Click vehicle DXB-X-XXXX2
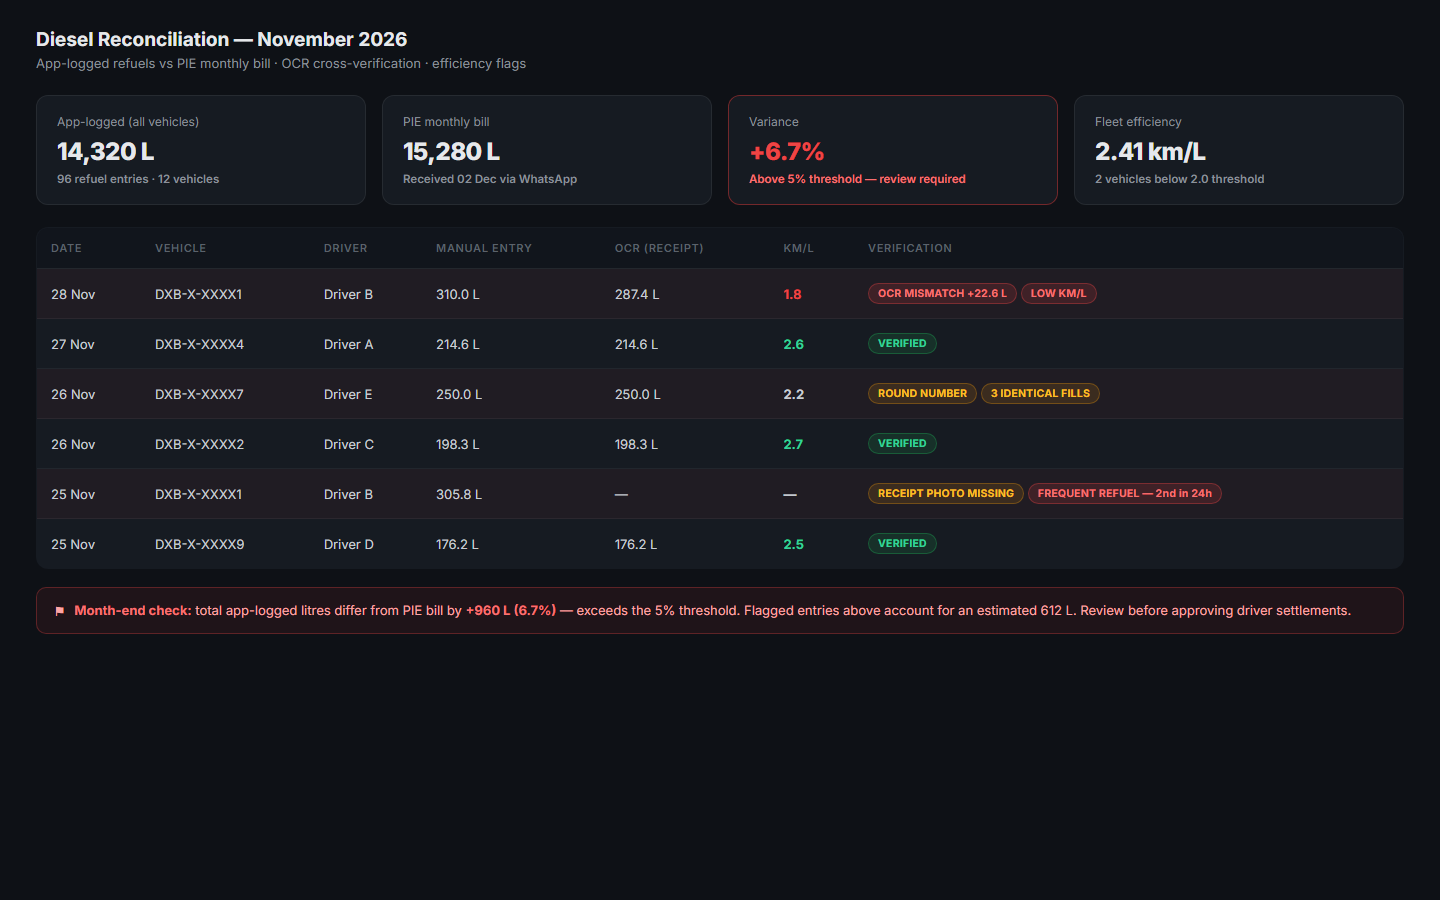The height and width of the screenshot is (900, 1440). 199,444
